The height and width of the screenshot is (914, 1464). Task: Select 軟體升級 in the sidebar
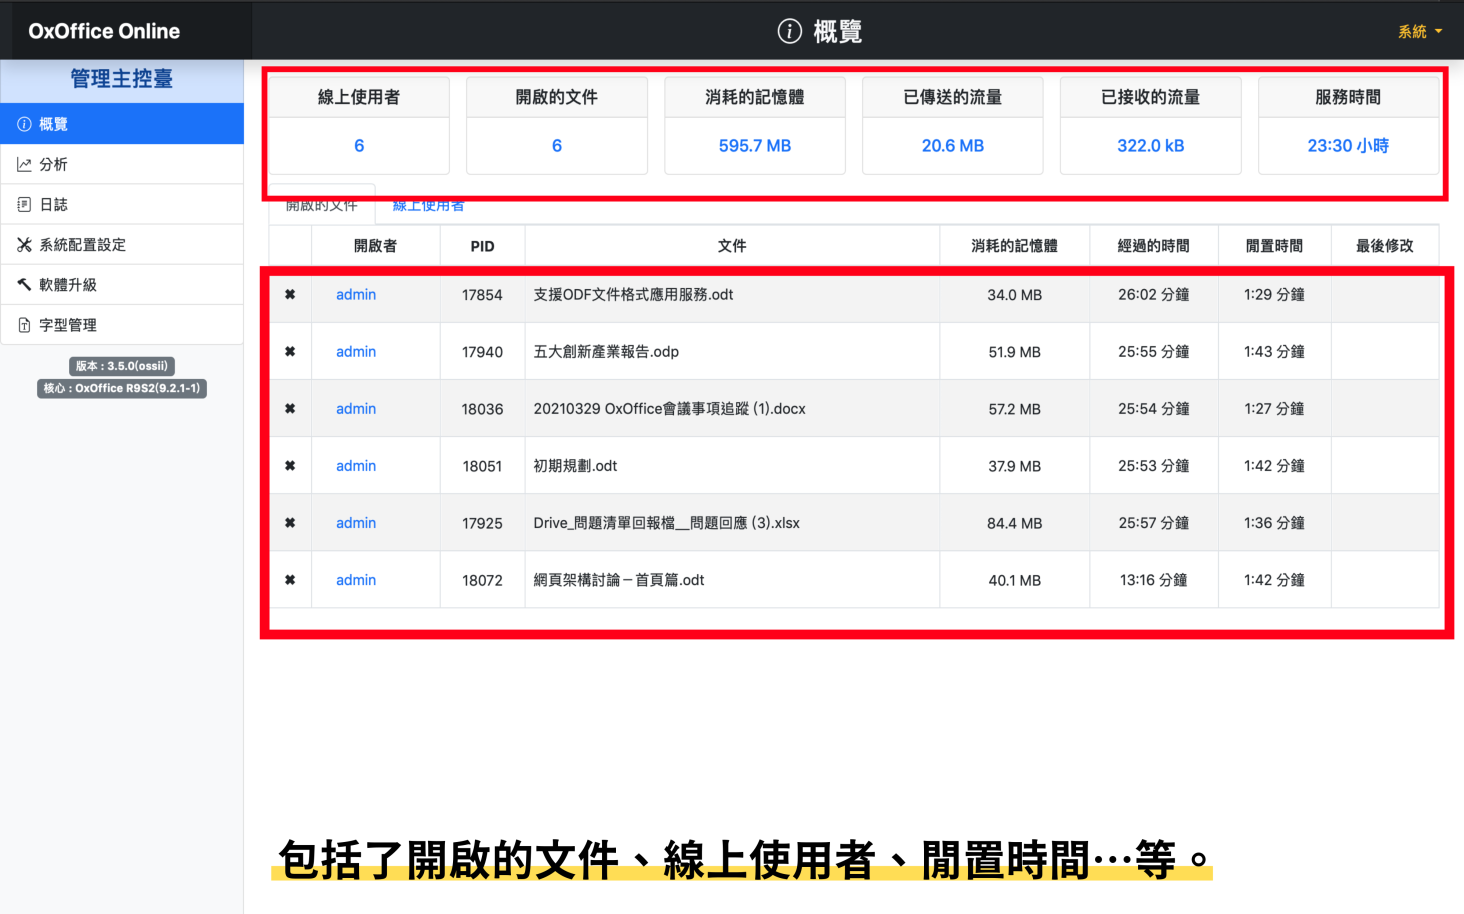(122, 284)
